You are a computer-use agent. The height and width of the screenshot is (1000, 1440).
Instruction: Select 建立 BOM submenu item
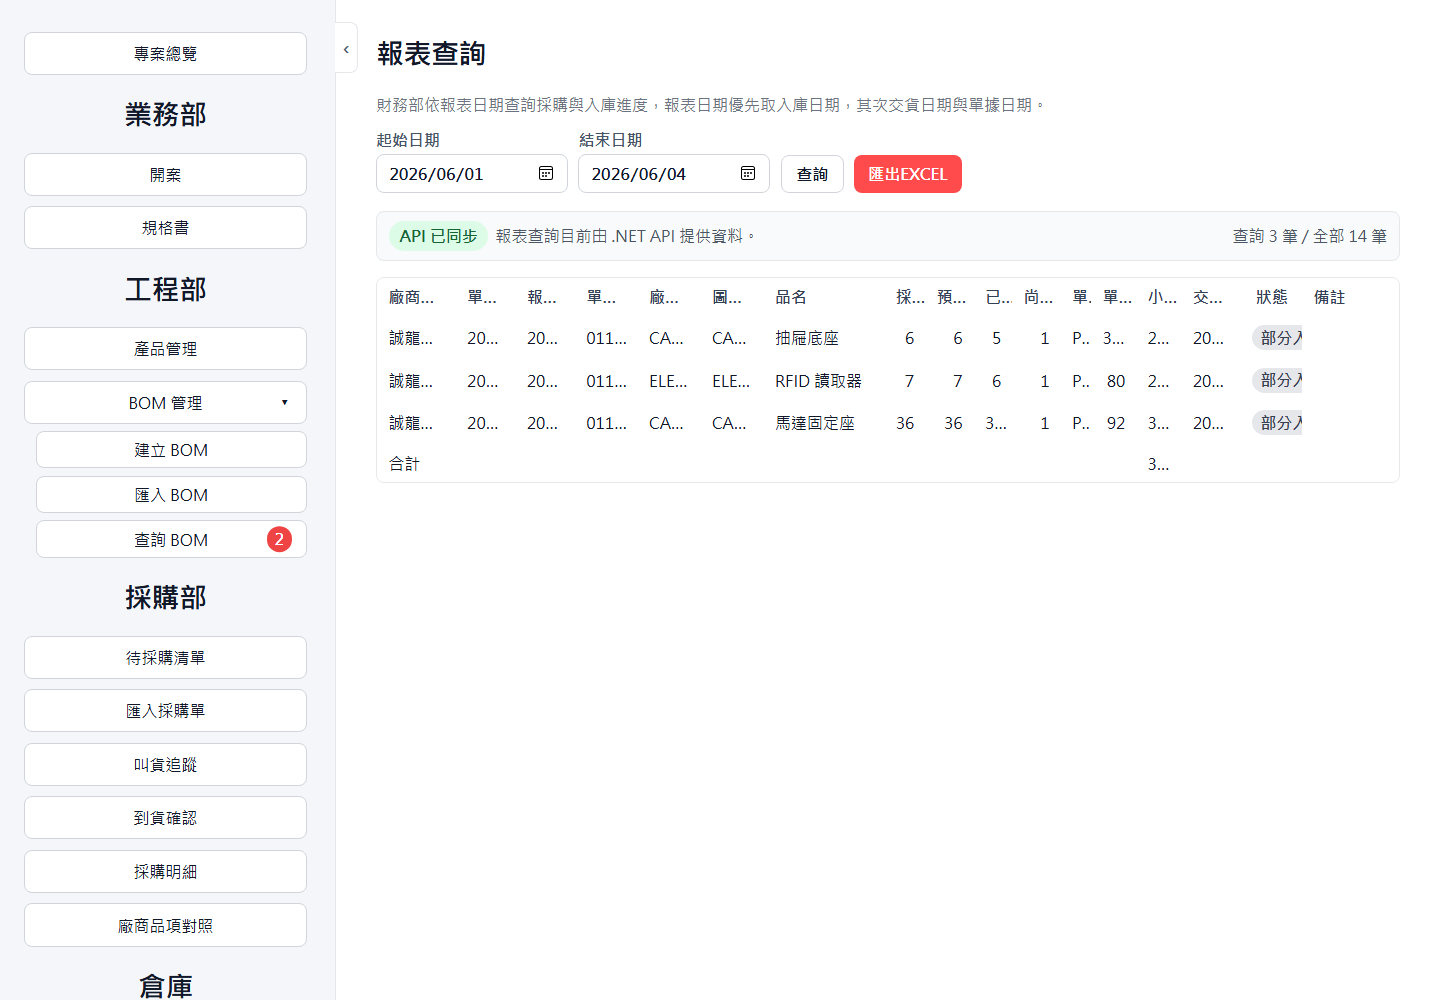171,450
